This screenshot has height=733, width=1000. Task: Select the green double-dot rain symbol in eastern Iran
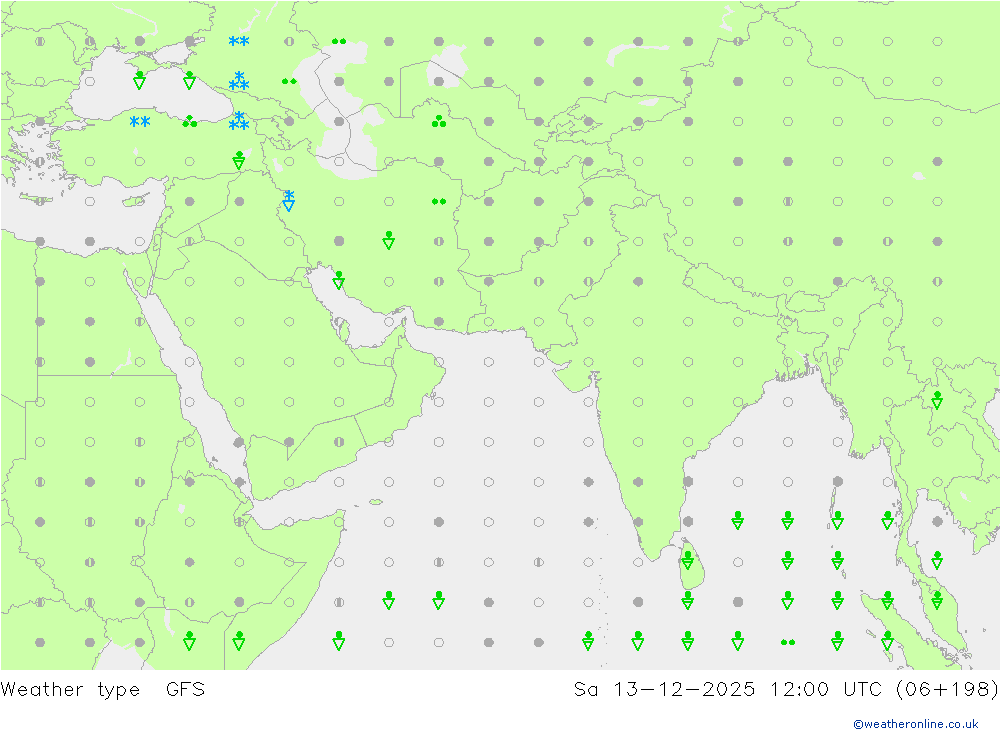click(439, 202)
